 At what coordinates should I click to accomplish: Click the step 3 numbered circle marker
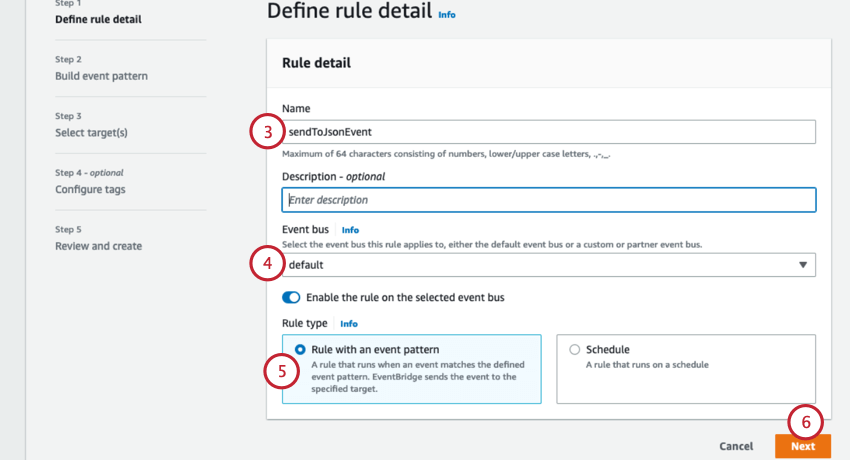coord(266,131)
